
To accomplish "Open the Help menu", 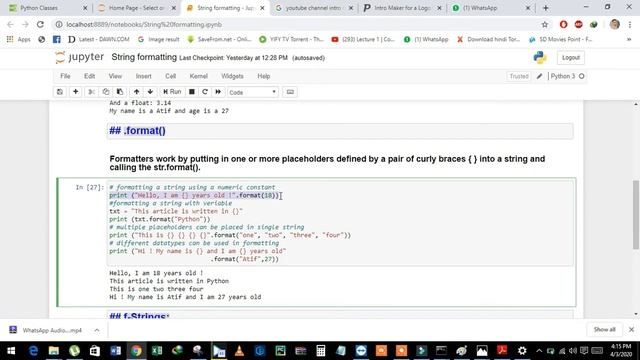I will 264,76.
